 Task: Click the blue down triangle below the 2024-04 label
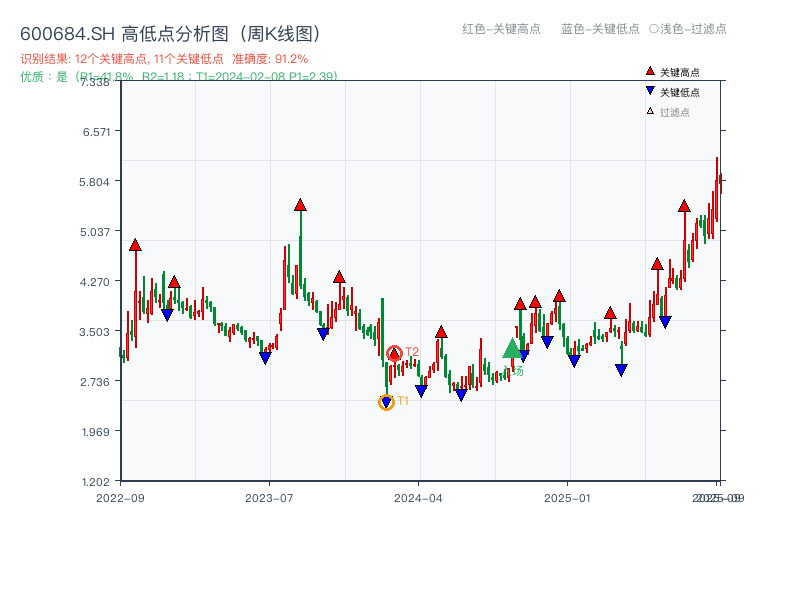421,390
